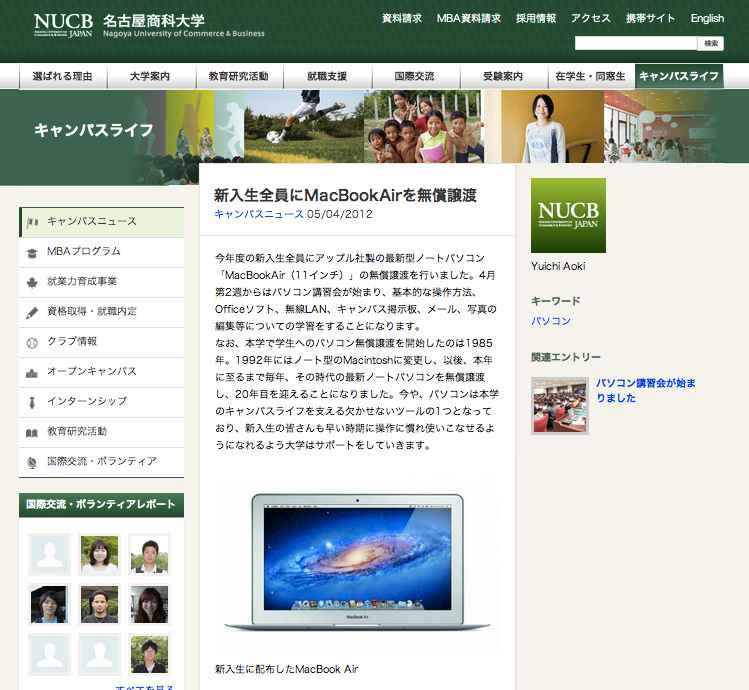Open related entry パソコン講習会が始まりました
Viewport: 749px width, 690px height.
coord(645,390)
